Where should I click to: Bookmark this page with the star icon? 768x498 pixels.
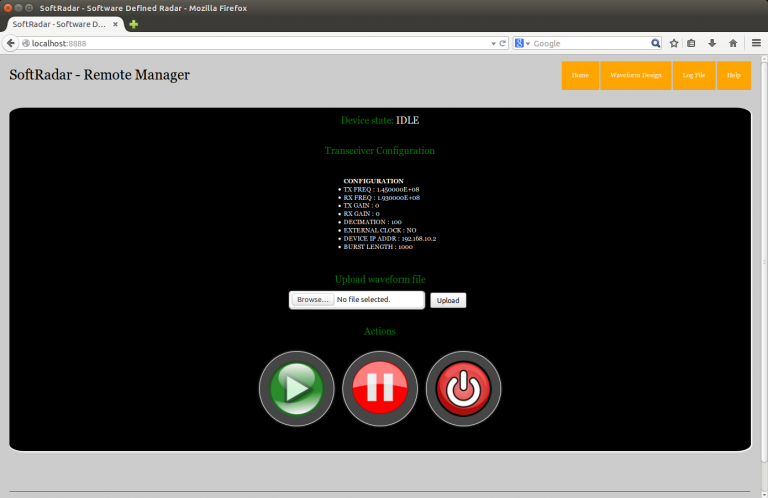click(674, 43)
